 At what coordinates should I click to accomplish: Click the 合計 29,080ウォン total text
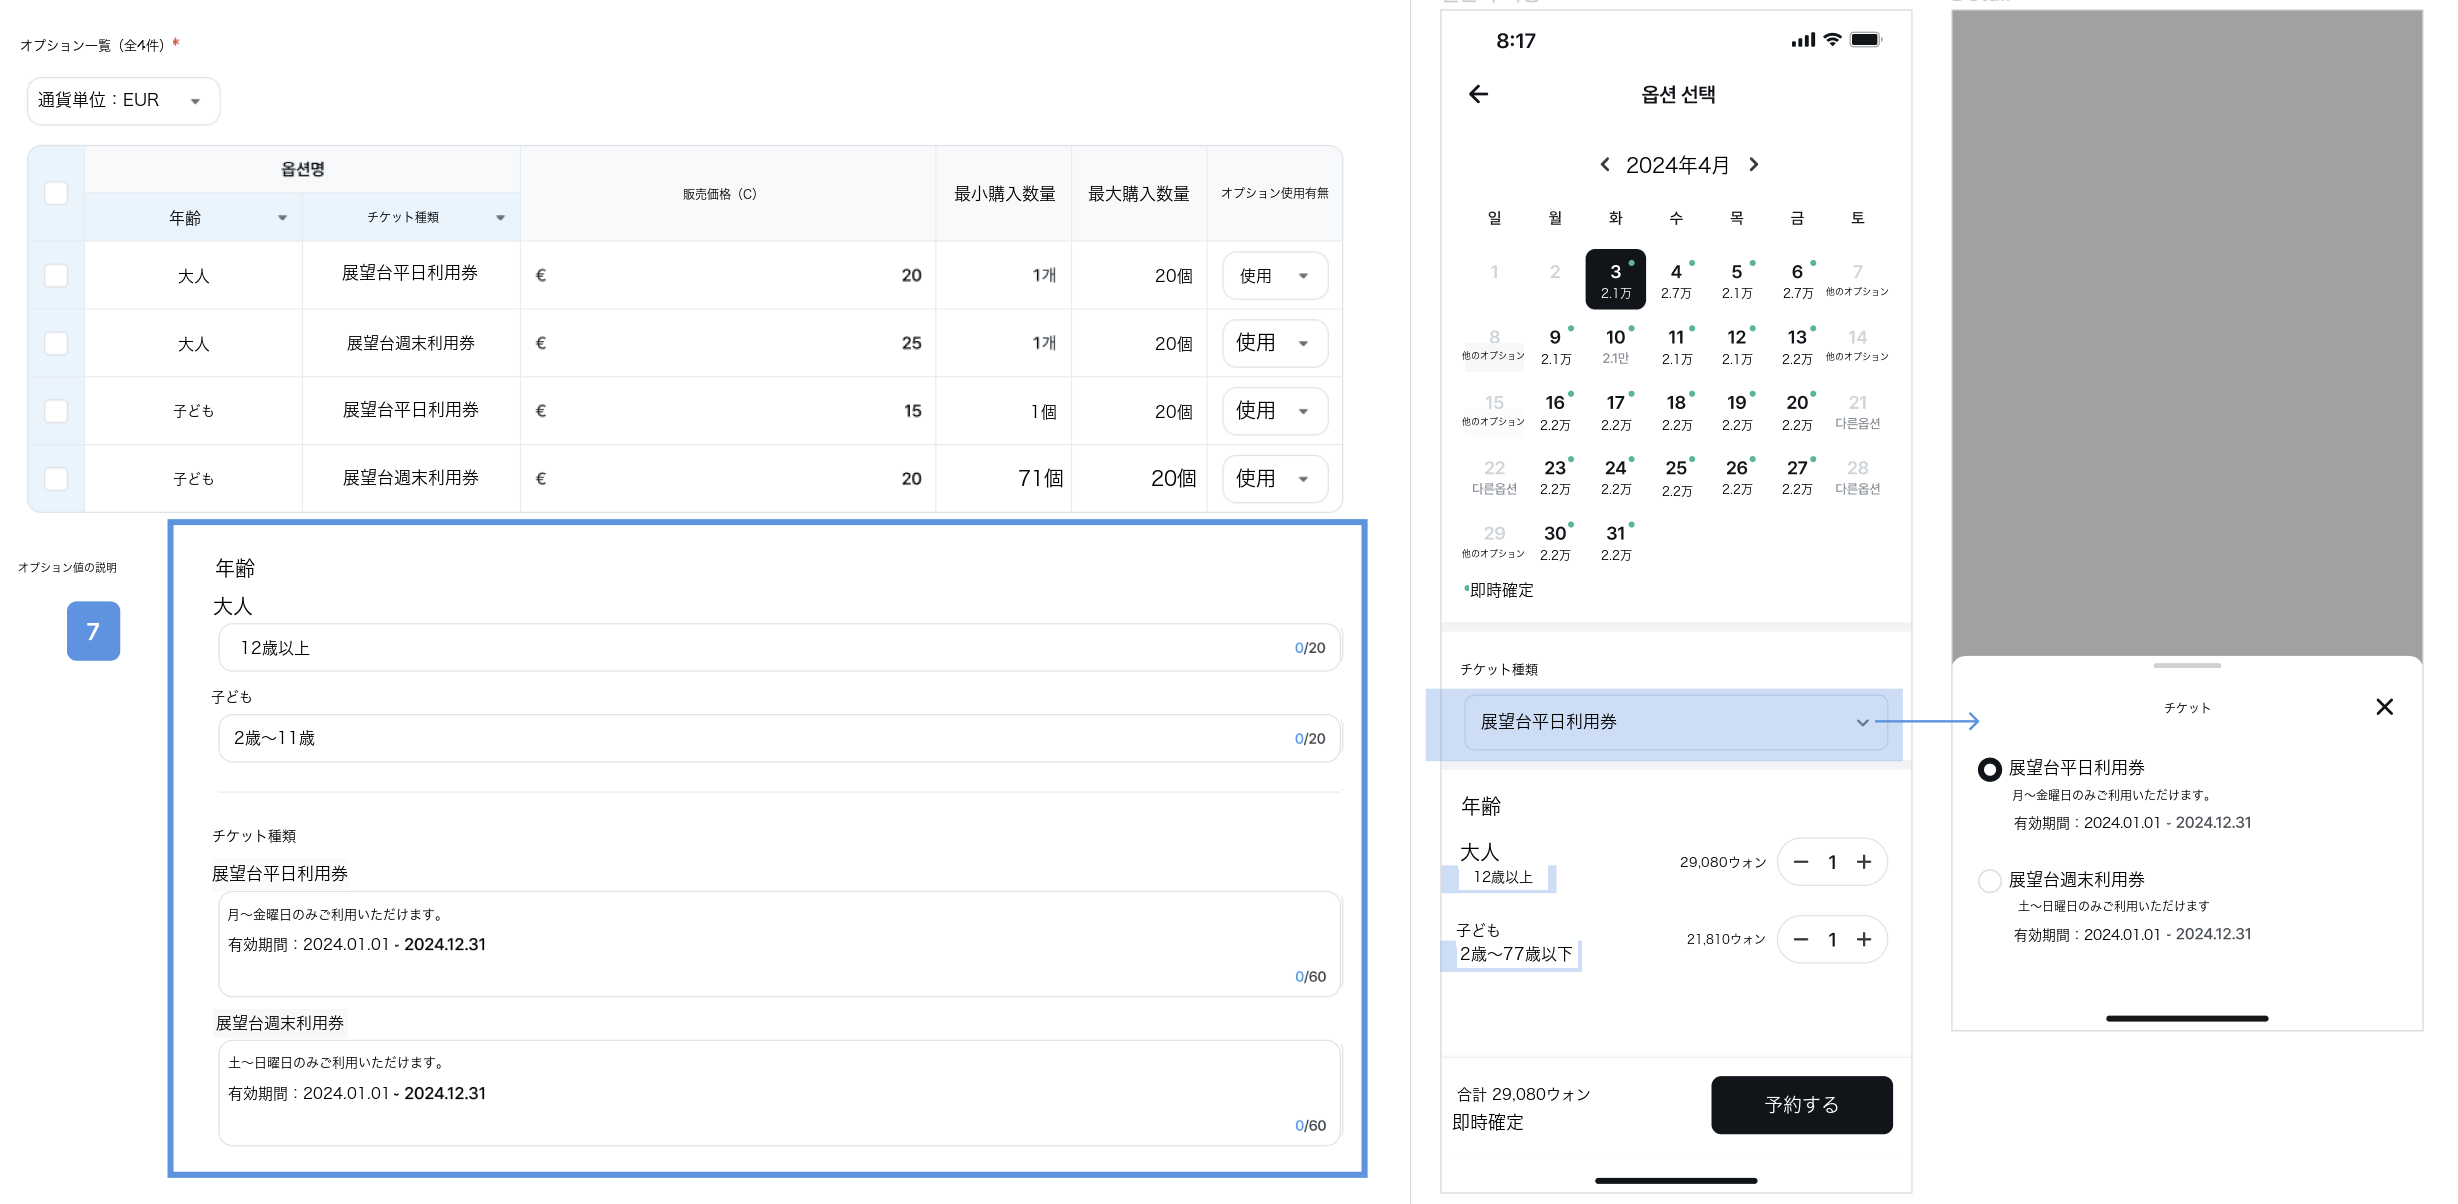pyautogui.click(x=1523, y=1094)
